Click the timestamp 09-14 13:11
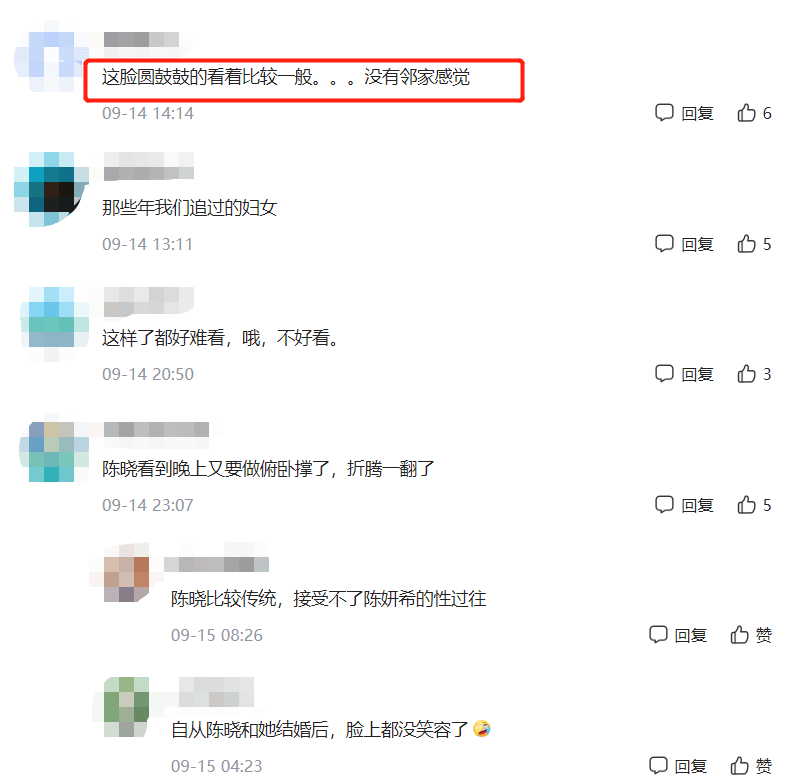The height and width of the screenshot is (777, 806). pyautogui.click(x=148, y=244)
